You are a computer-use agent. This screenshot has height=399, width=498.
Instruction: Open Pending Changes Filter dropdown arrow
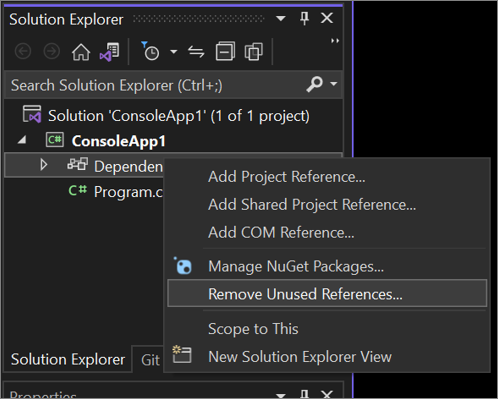(173, 52)
